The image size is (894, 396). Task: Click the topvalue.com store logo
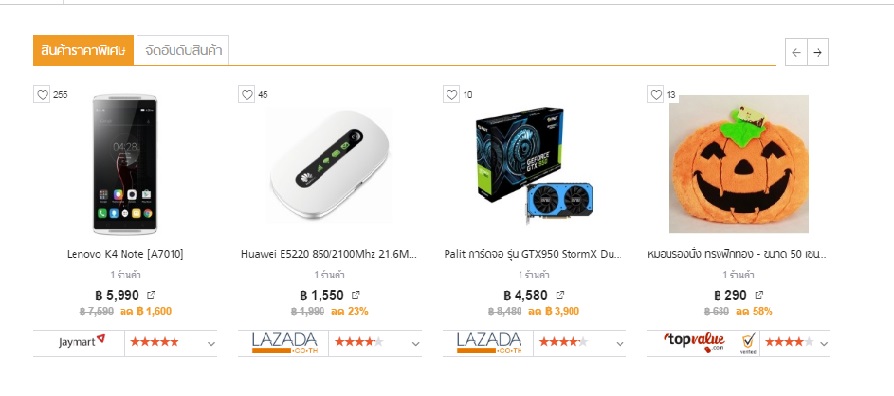click(694, 342)
